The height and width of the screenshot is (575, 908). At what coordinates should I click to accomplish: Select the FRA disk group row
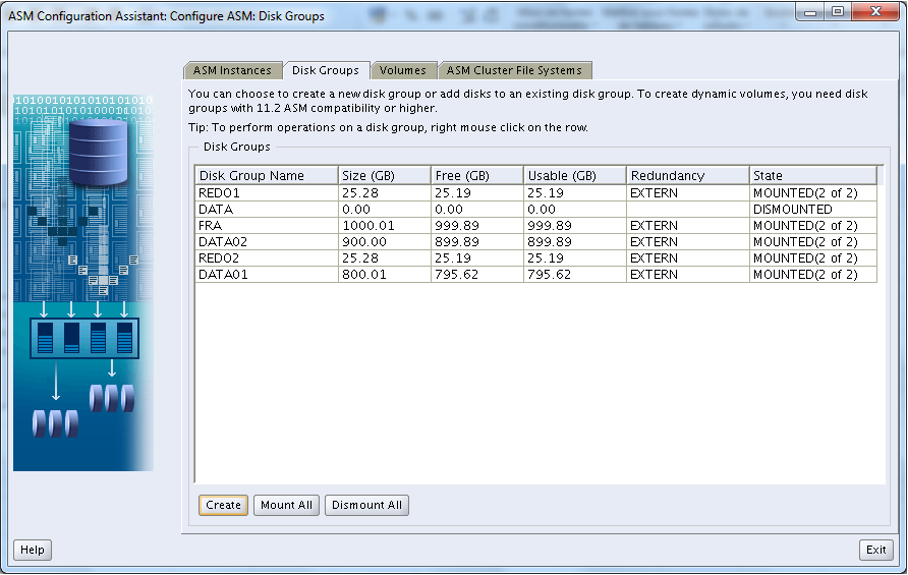[536, 225]
